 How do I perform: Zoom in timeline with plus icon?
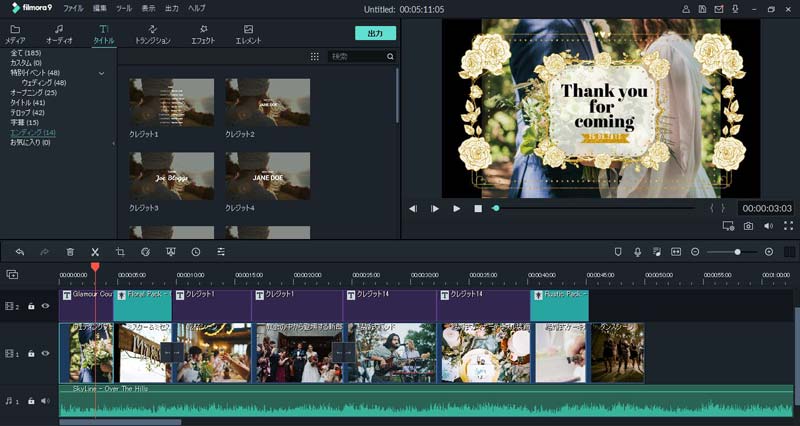769,252
